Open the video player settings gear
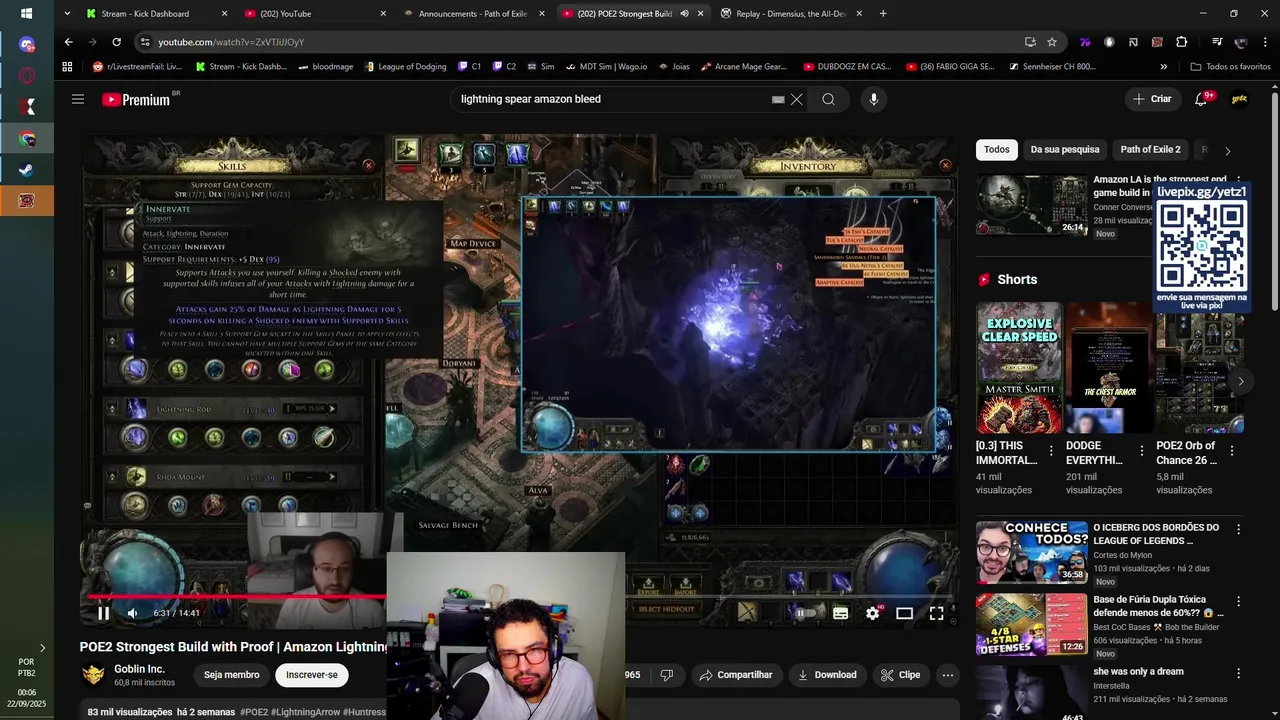 pos(872,613)
